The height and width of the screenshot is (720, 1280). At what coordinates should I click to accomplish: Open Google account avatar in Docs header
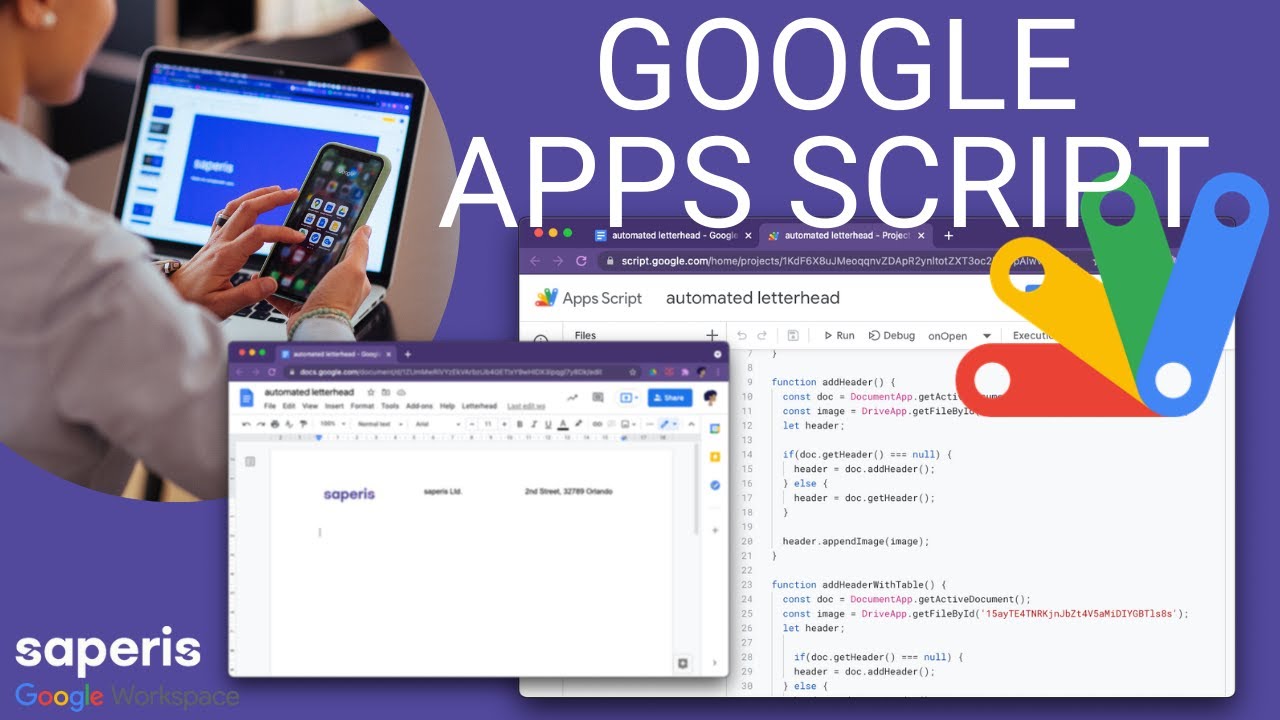pos(710,397)
